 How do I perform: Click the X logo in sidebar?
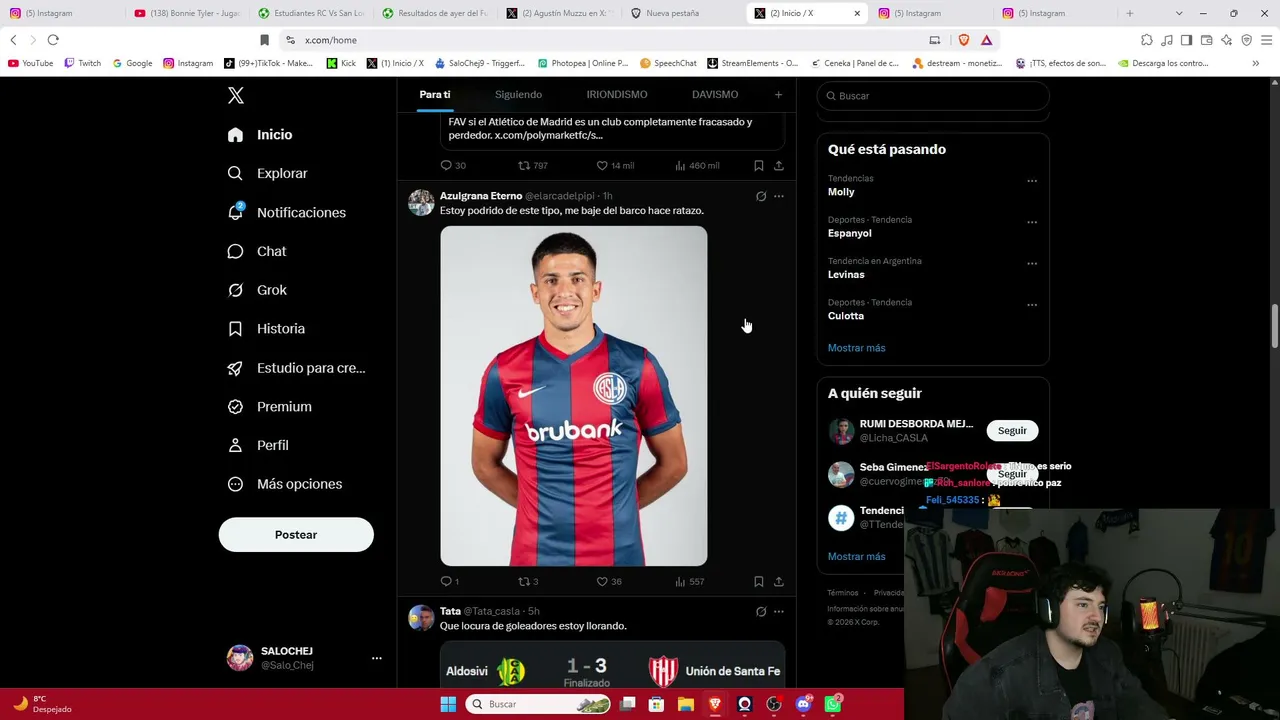click(x=236, y=96)
